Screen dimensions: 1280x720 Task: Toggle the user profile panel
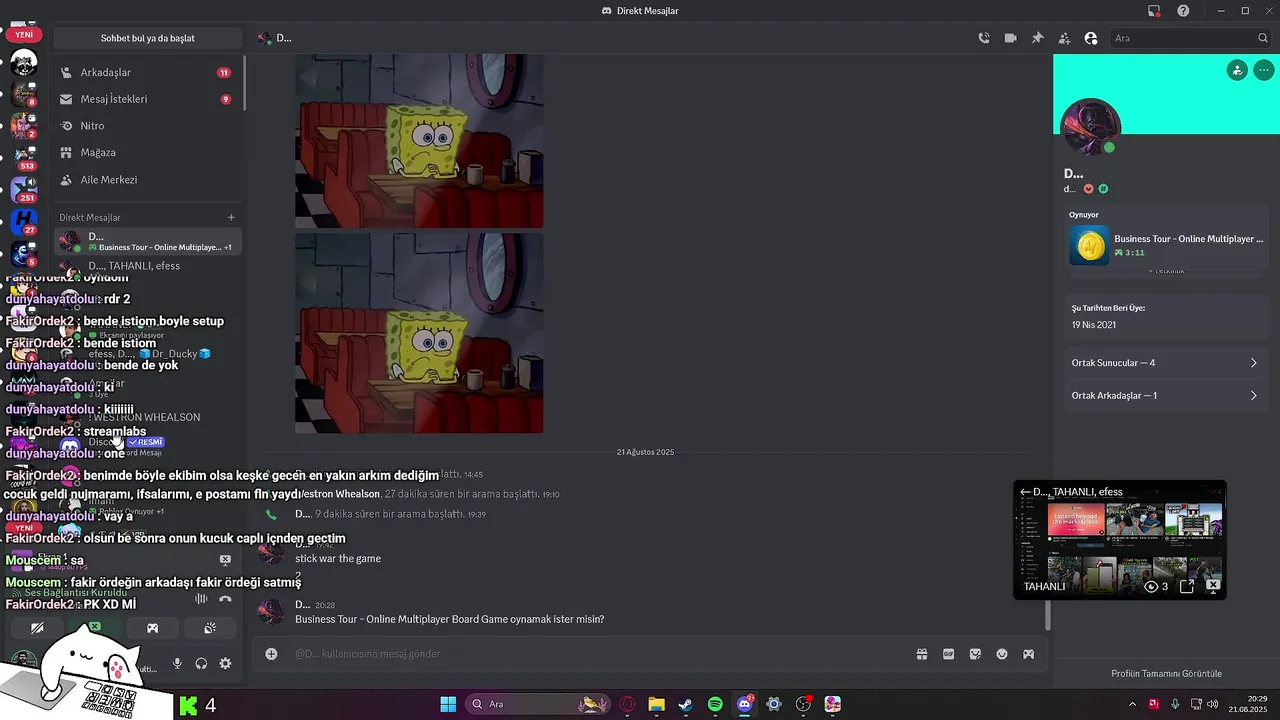[1091, 38]
